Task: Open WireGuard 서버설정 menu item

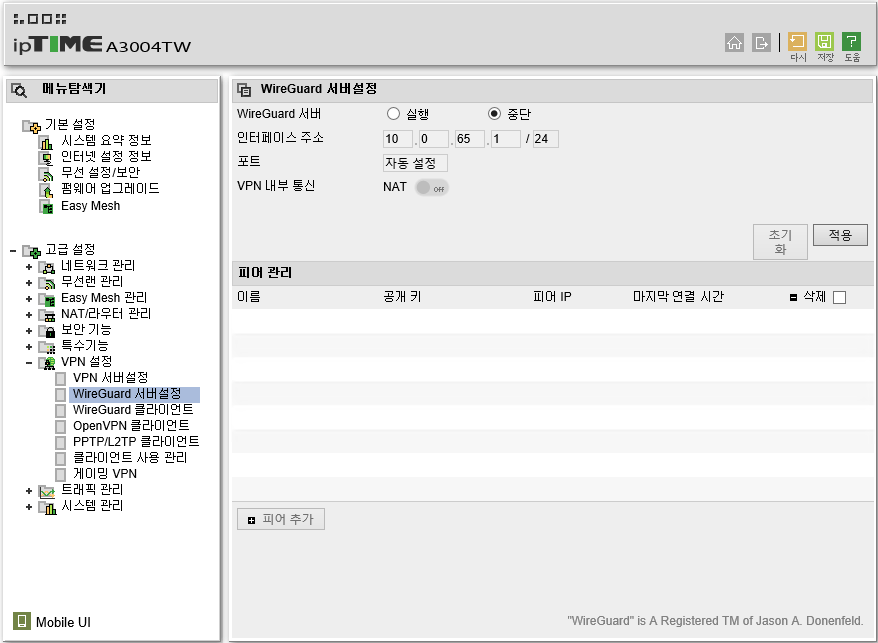Action: point(127,394)
